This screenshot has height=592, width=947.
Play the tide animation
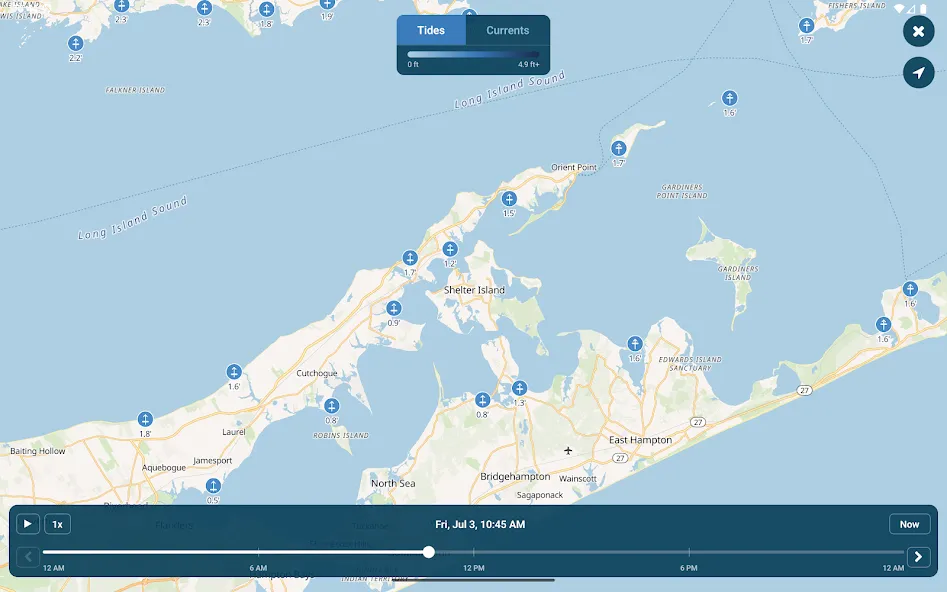(x=28, y=524)
